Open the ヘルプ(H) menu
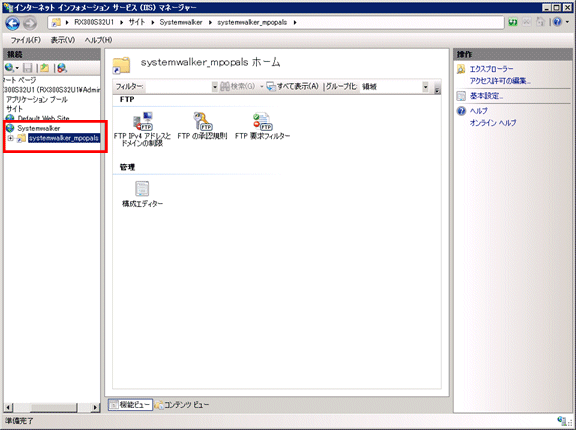This screenshot has width=576, height=430. click(98, 40)
